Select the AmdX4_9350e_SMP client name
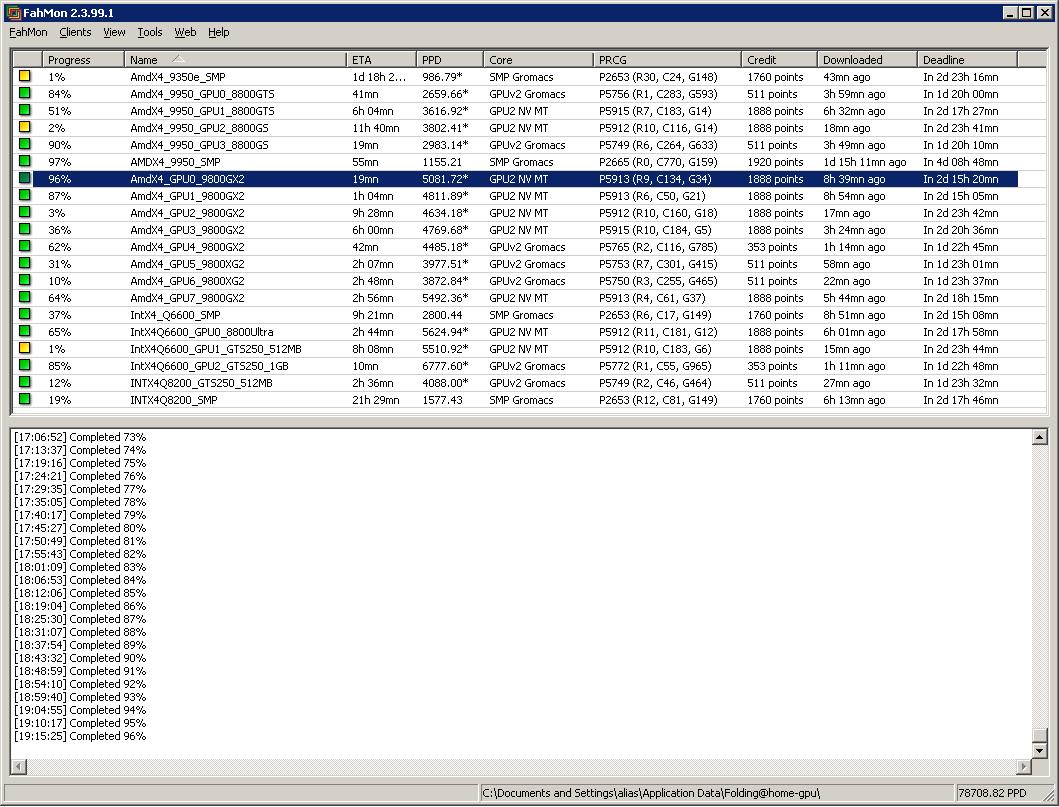Image resolution: width=1059 pixels, height=807 pixels. point(178,77)
